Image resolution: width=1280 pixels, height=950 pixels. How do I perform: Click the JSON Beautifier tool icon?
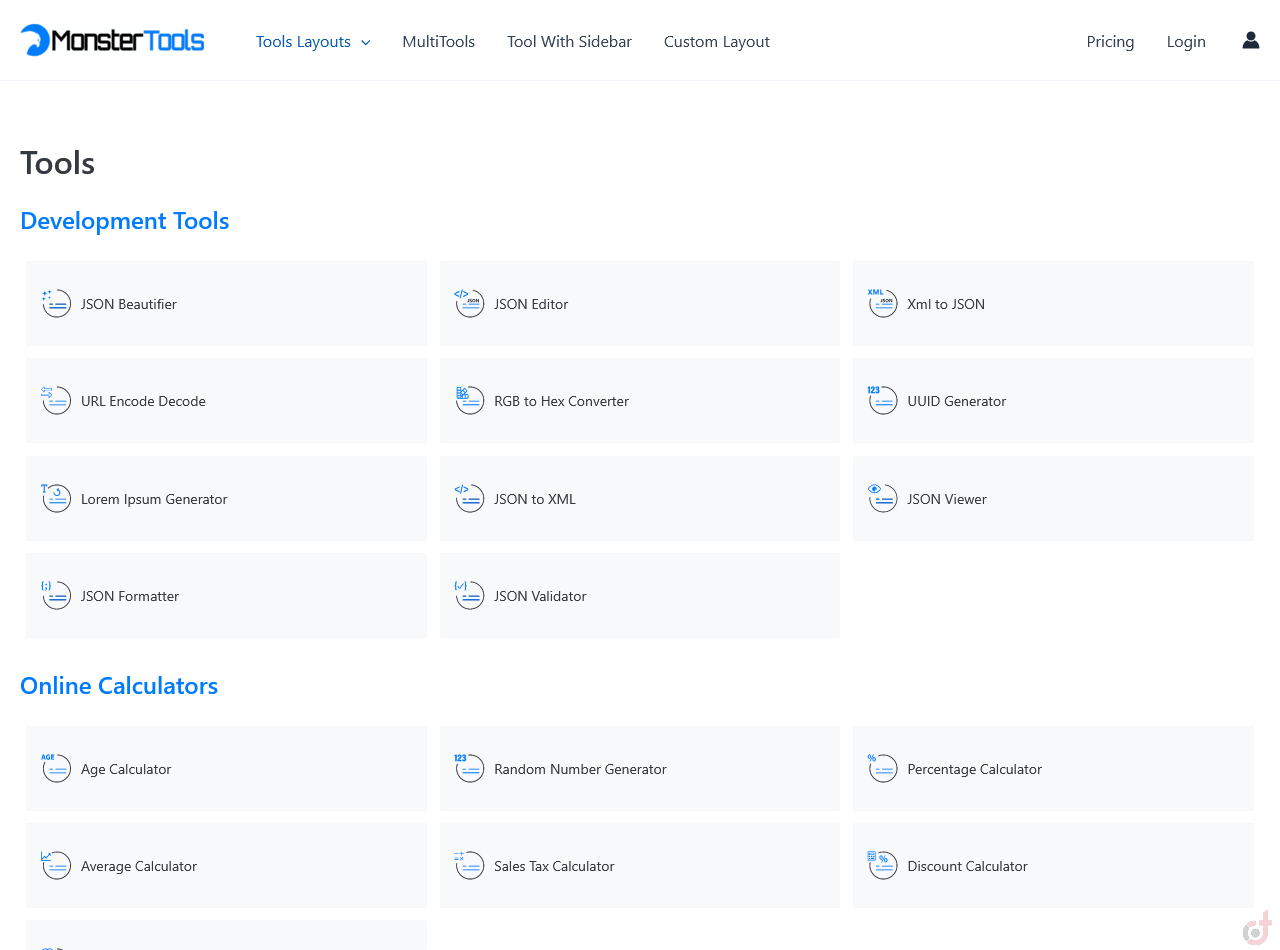click(x=56, y=304)
